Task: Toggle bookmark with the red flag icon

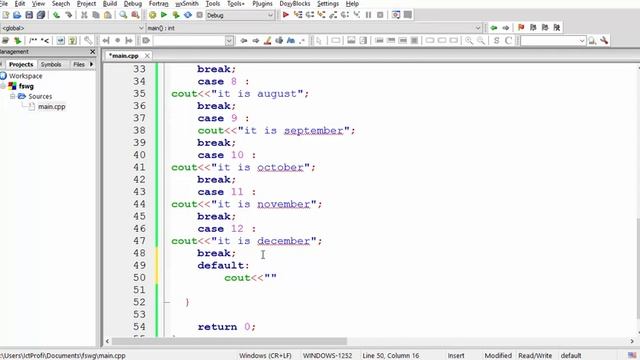Action: coord(521,28)
